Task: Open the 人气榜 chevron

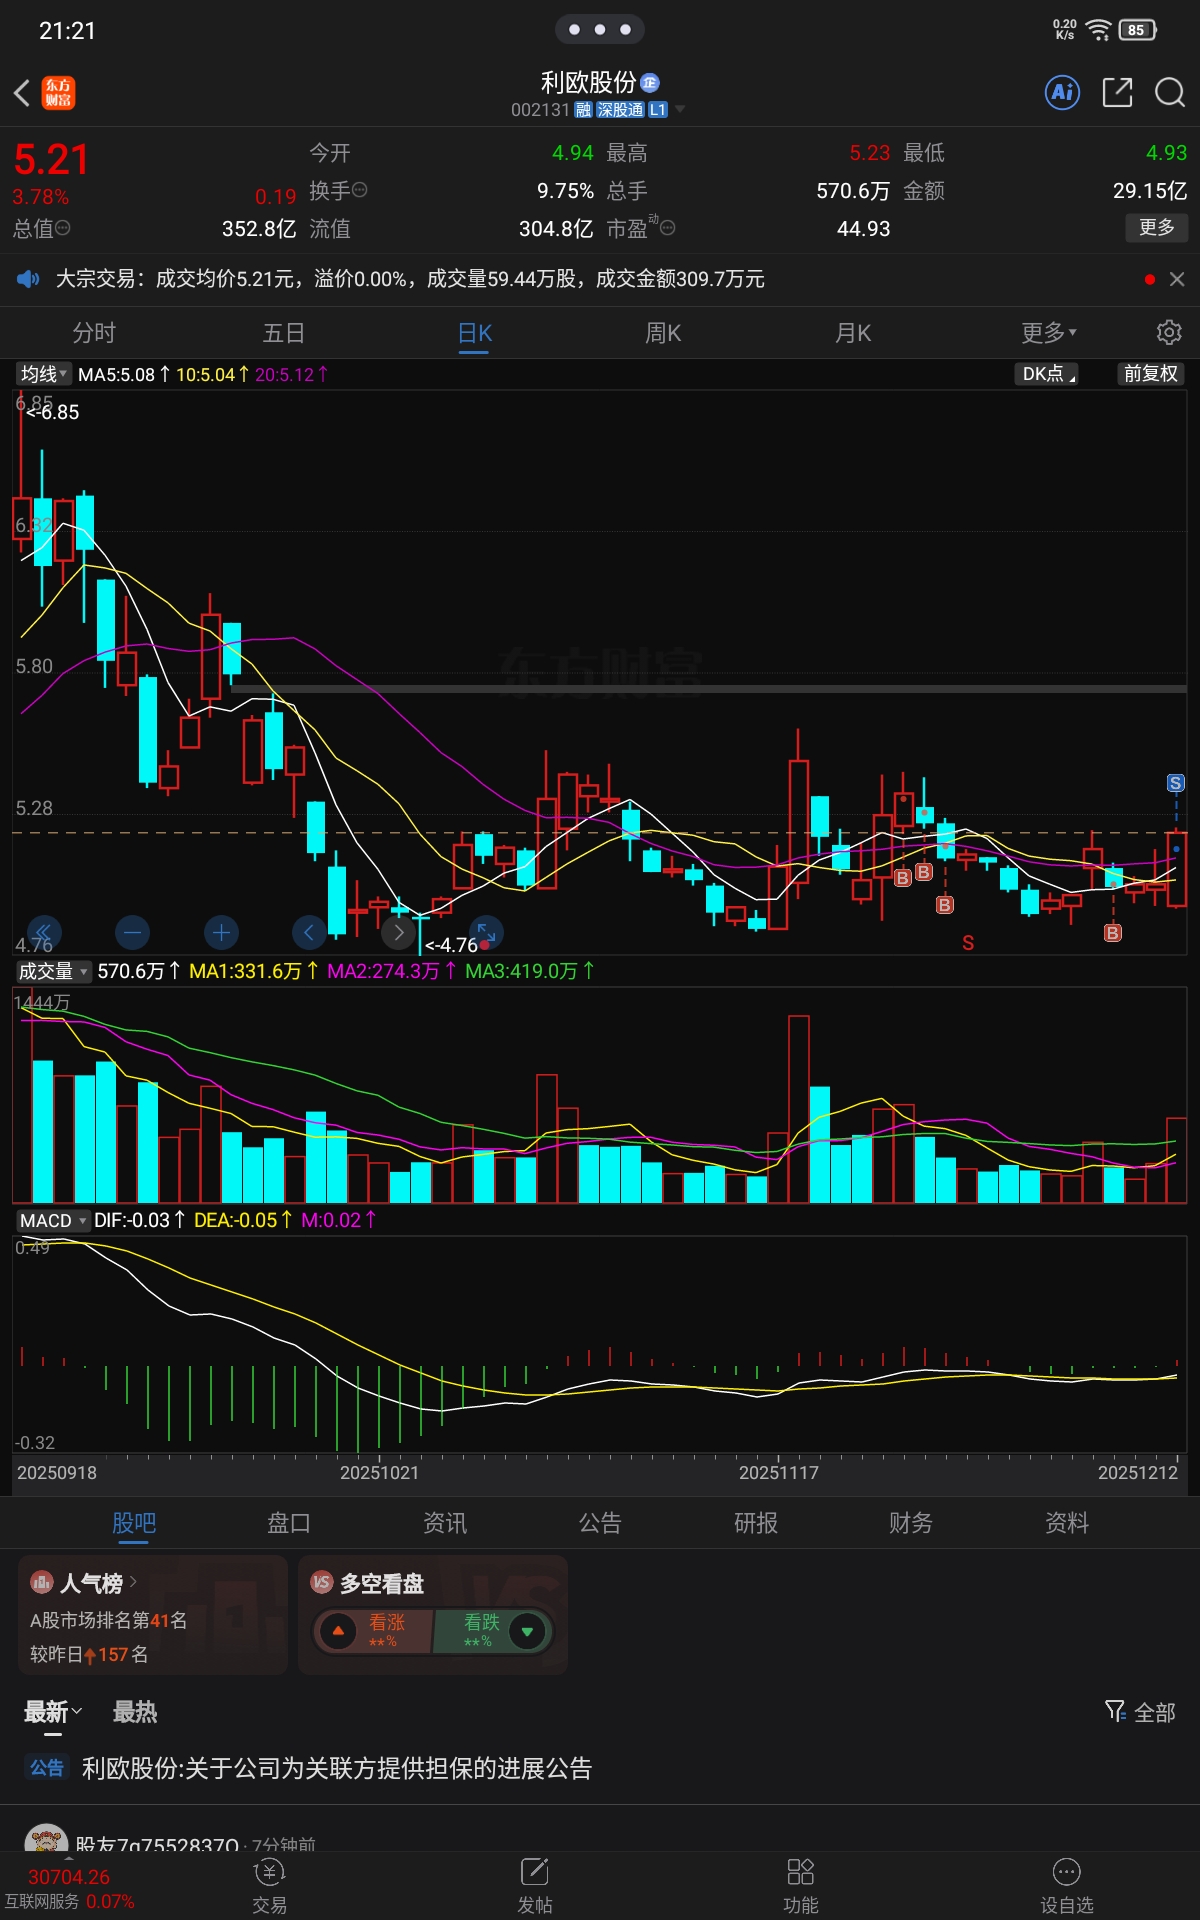Action: point(133,1582)
